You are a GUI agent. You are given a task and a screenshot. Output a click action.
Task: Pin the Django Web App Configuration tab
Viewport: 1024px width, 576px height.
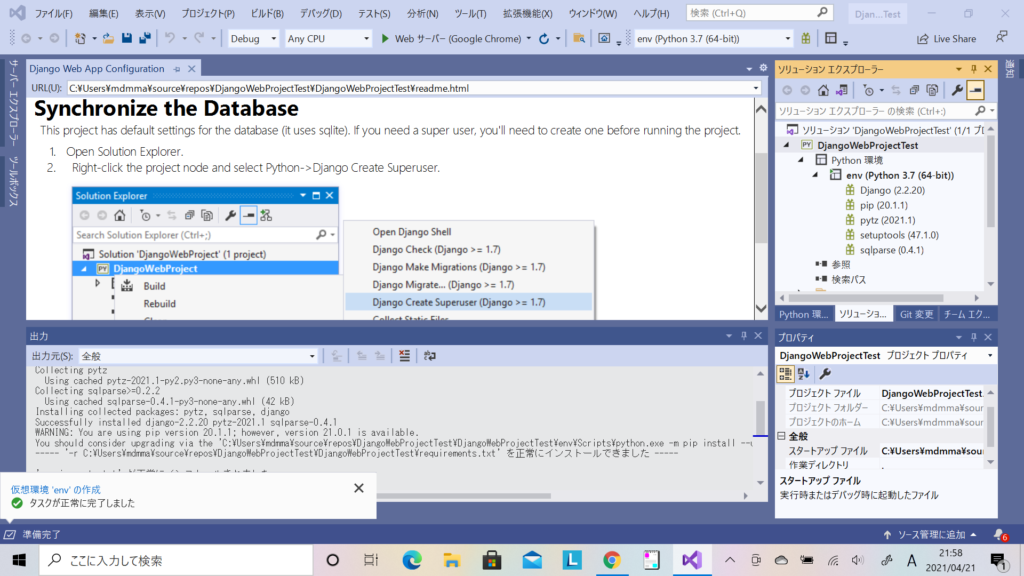177,69
